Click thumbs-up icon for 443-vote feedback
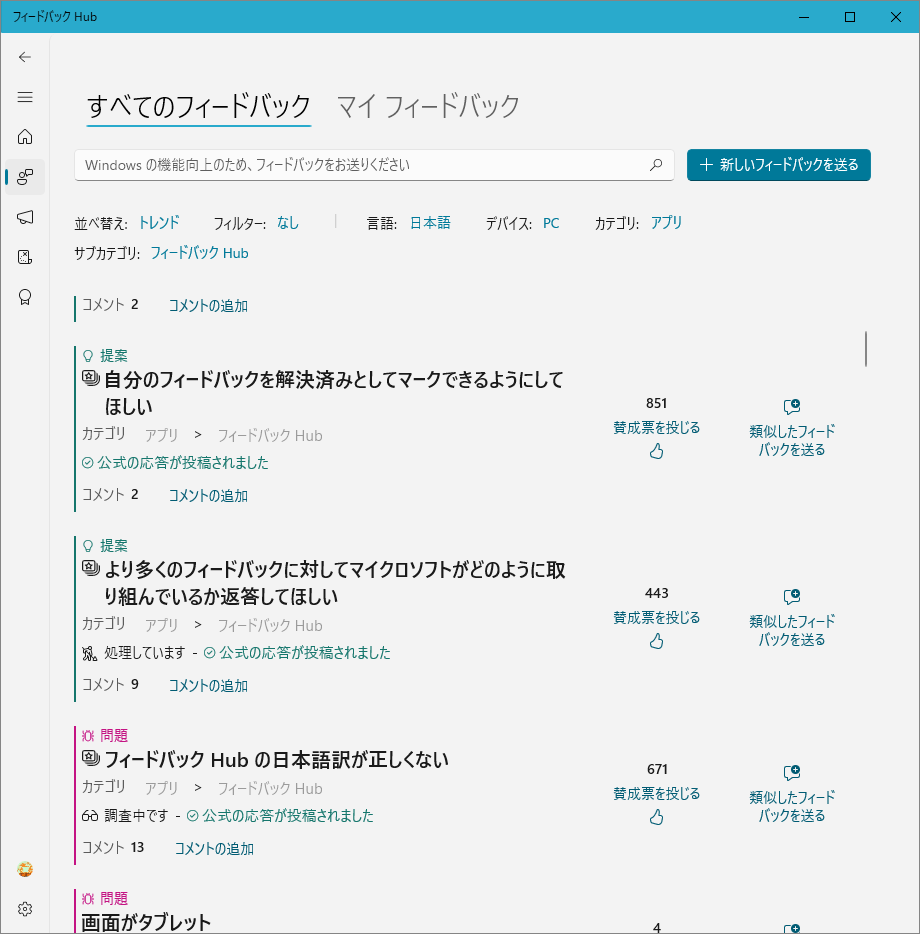This screenshot has width=920, height=934. pyautogui.click(x=656, y=642)
